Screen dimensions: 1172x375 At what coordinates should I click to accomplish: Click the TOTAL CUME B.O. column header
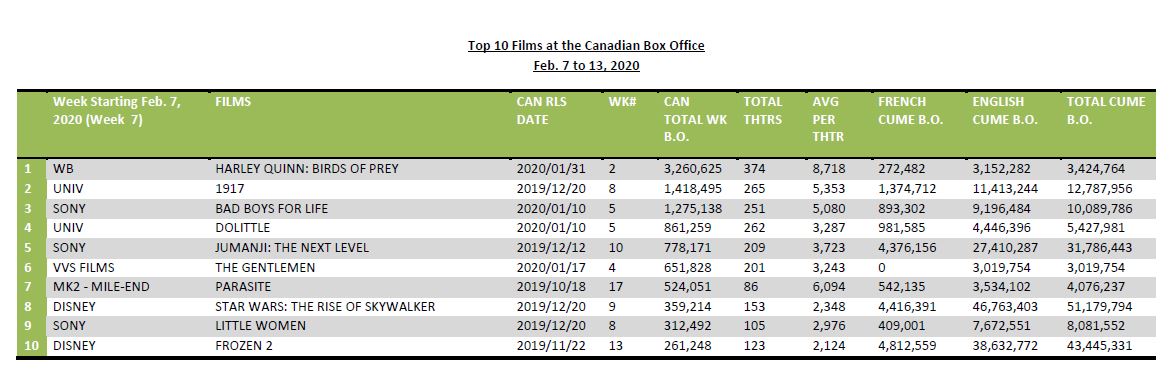pos(1105,111)
